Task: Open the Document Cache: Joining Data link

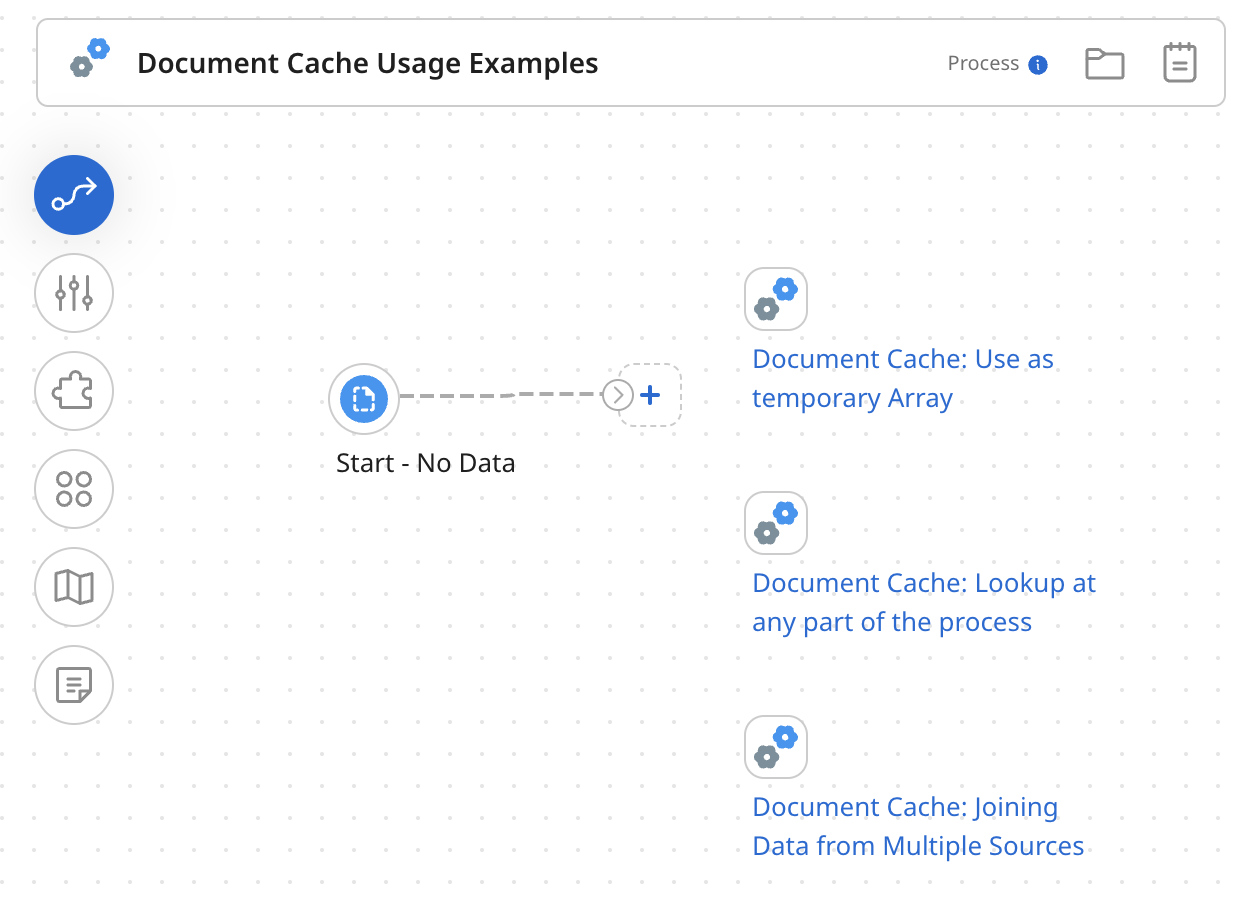Action: 918,826
